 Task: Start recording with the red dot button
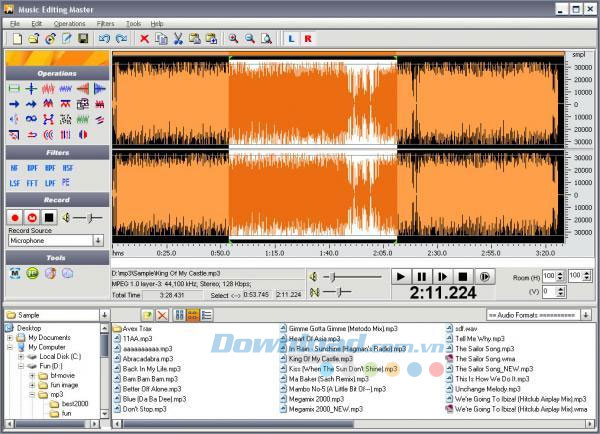pos(15,218)
